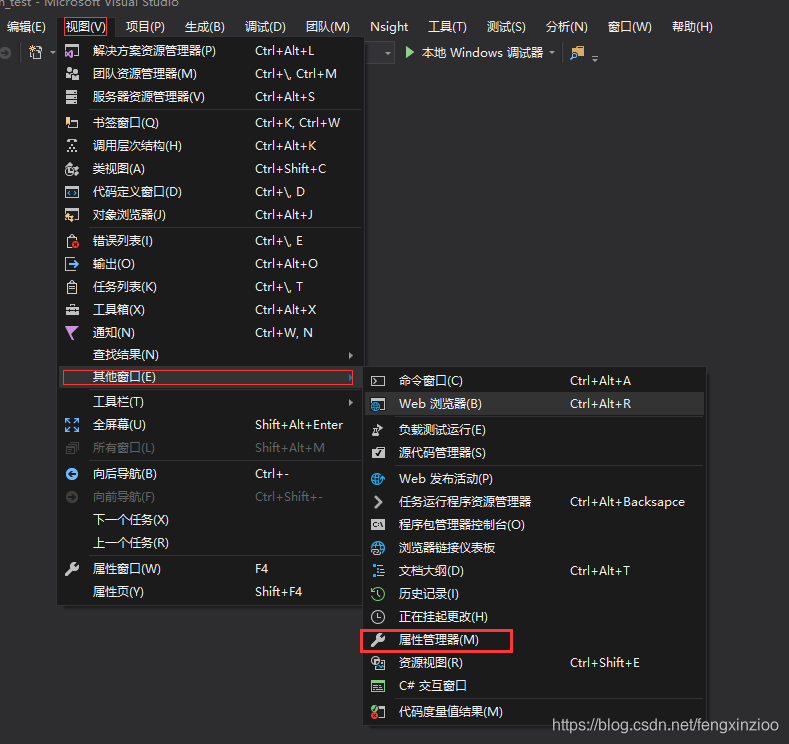This screenshot has height=744, width=789.
Task: Open the toolbar overflow options arrow
Action: pos(595,59)
